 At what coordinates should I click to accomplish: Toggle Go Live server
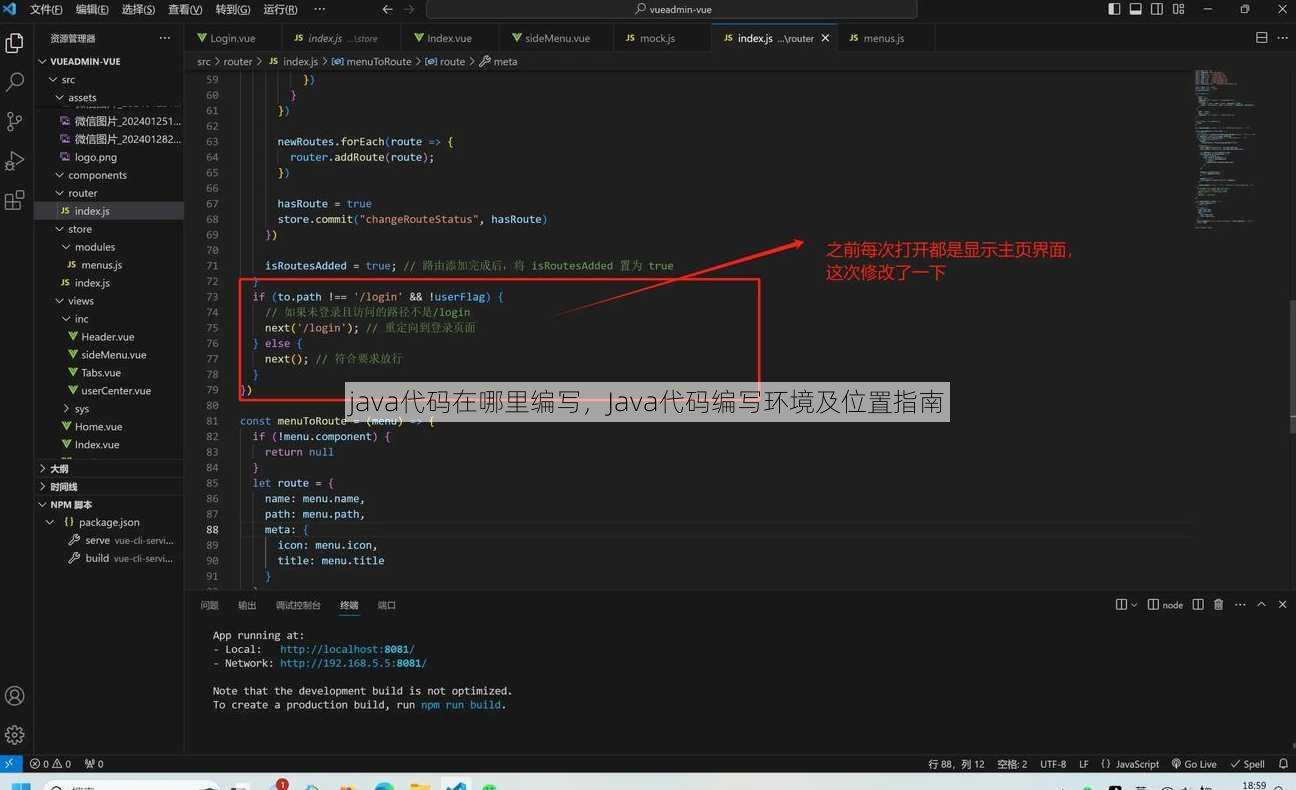click(x=1194, y=764)
